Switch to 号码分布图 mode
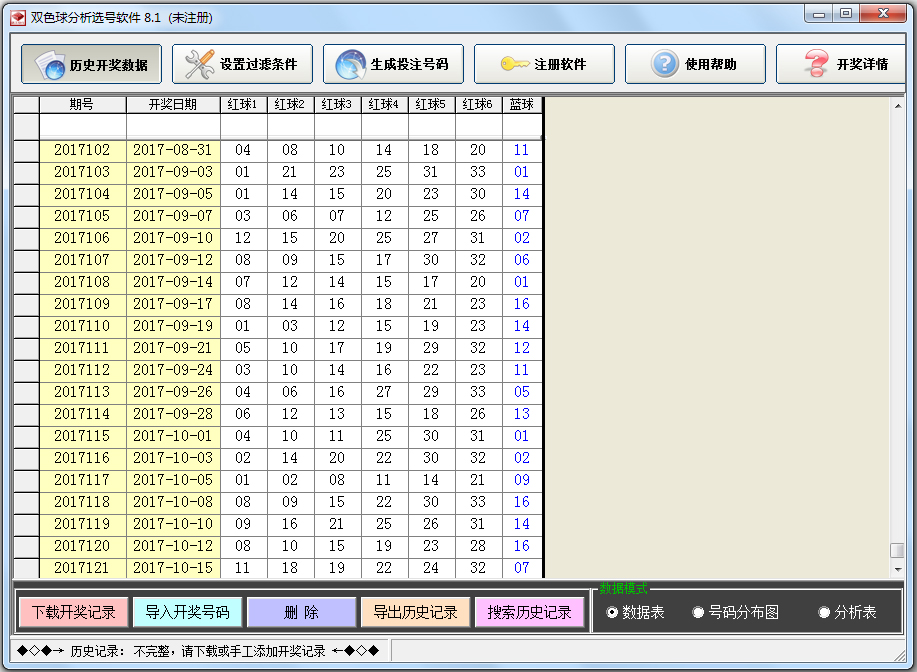Viewport: 917px width, 672px height. pos(698,612)
